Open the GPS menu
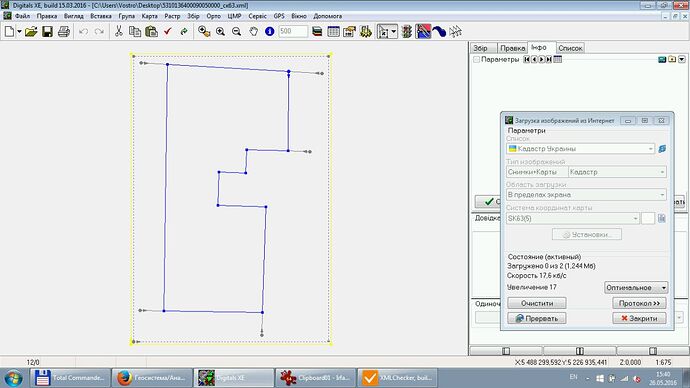 pyautogui.click(x=279, y=16)
